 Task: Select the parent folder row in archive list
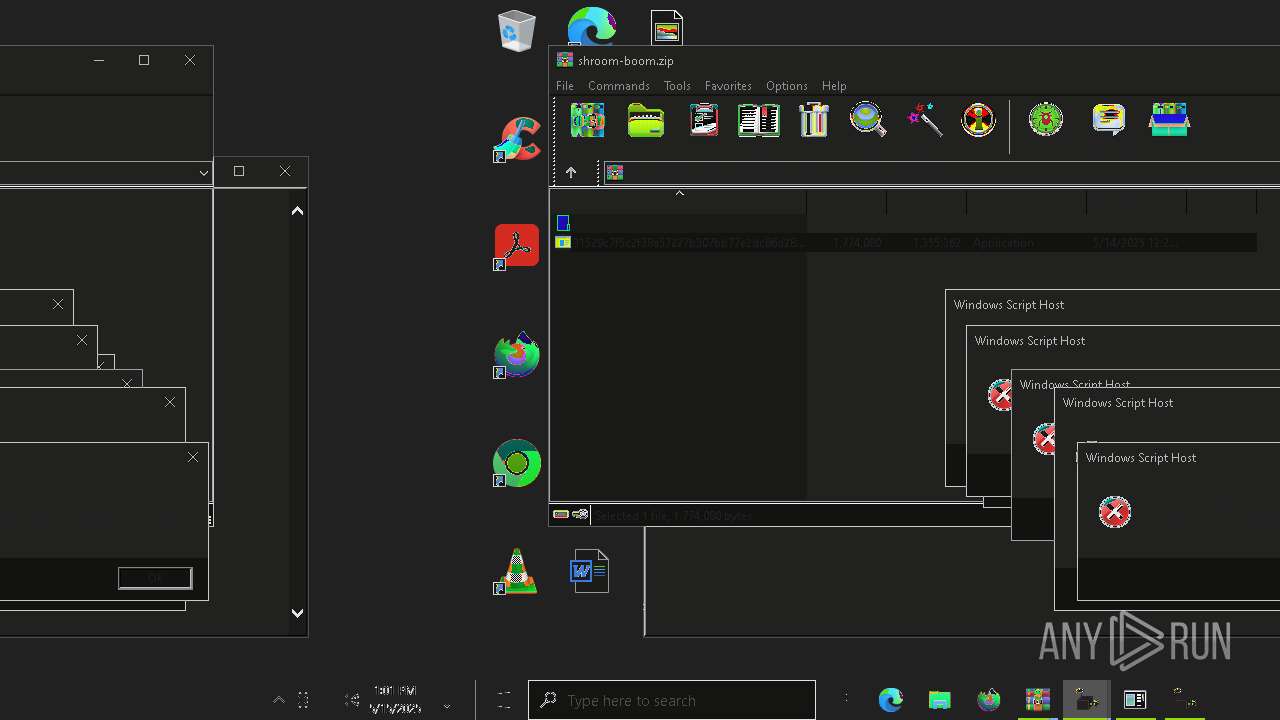tap(680, 223)
